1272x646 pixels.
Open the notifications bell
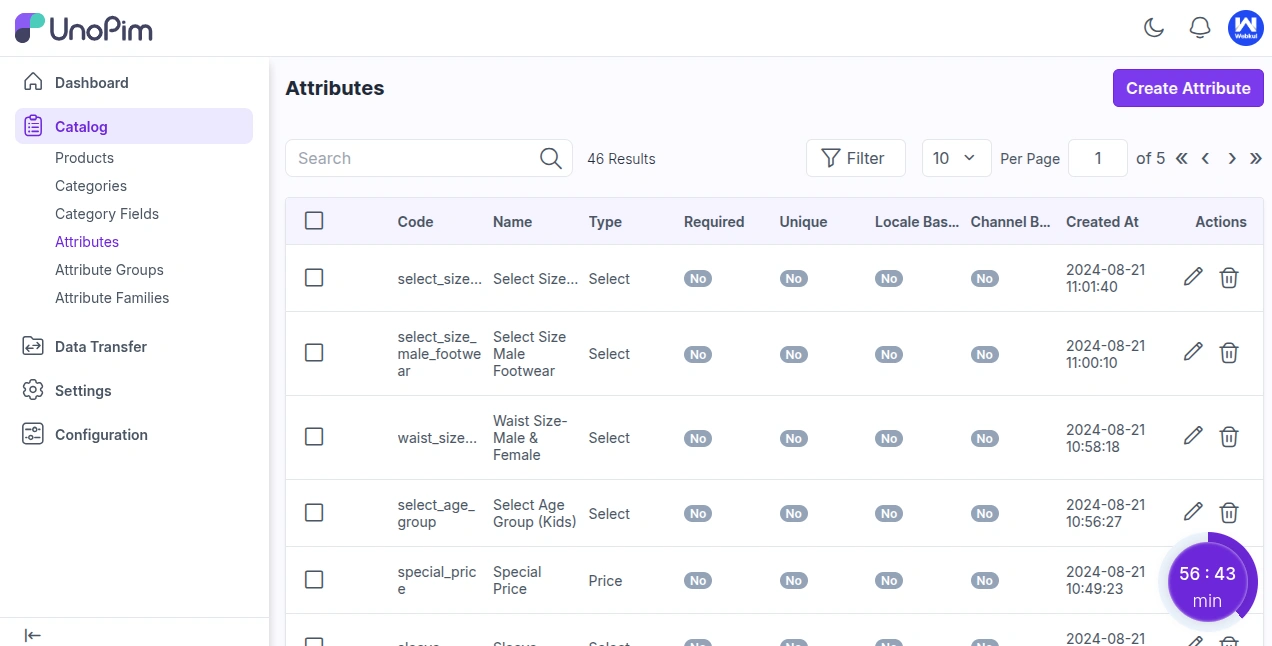(1200, 28)
